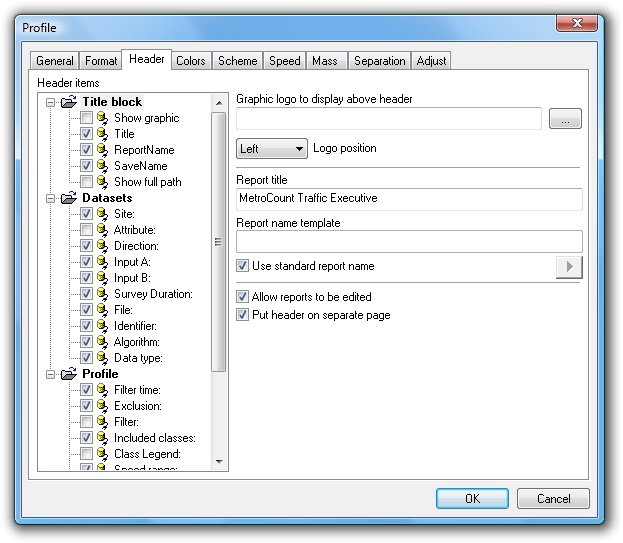Click the item icon next to File:
This screenshot has width=623, height=543.
point(103,310)
